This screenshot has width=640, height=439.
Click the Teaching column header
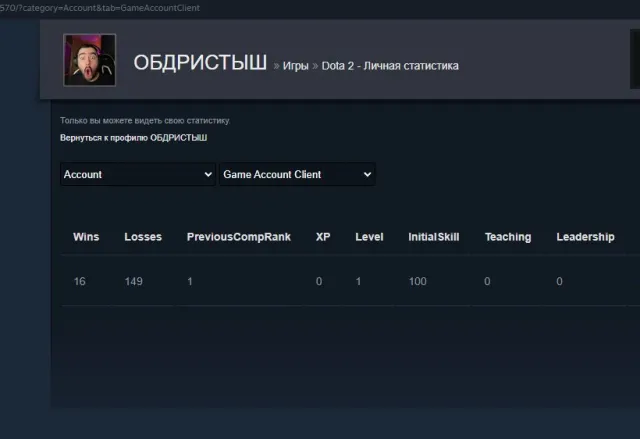508,237
